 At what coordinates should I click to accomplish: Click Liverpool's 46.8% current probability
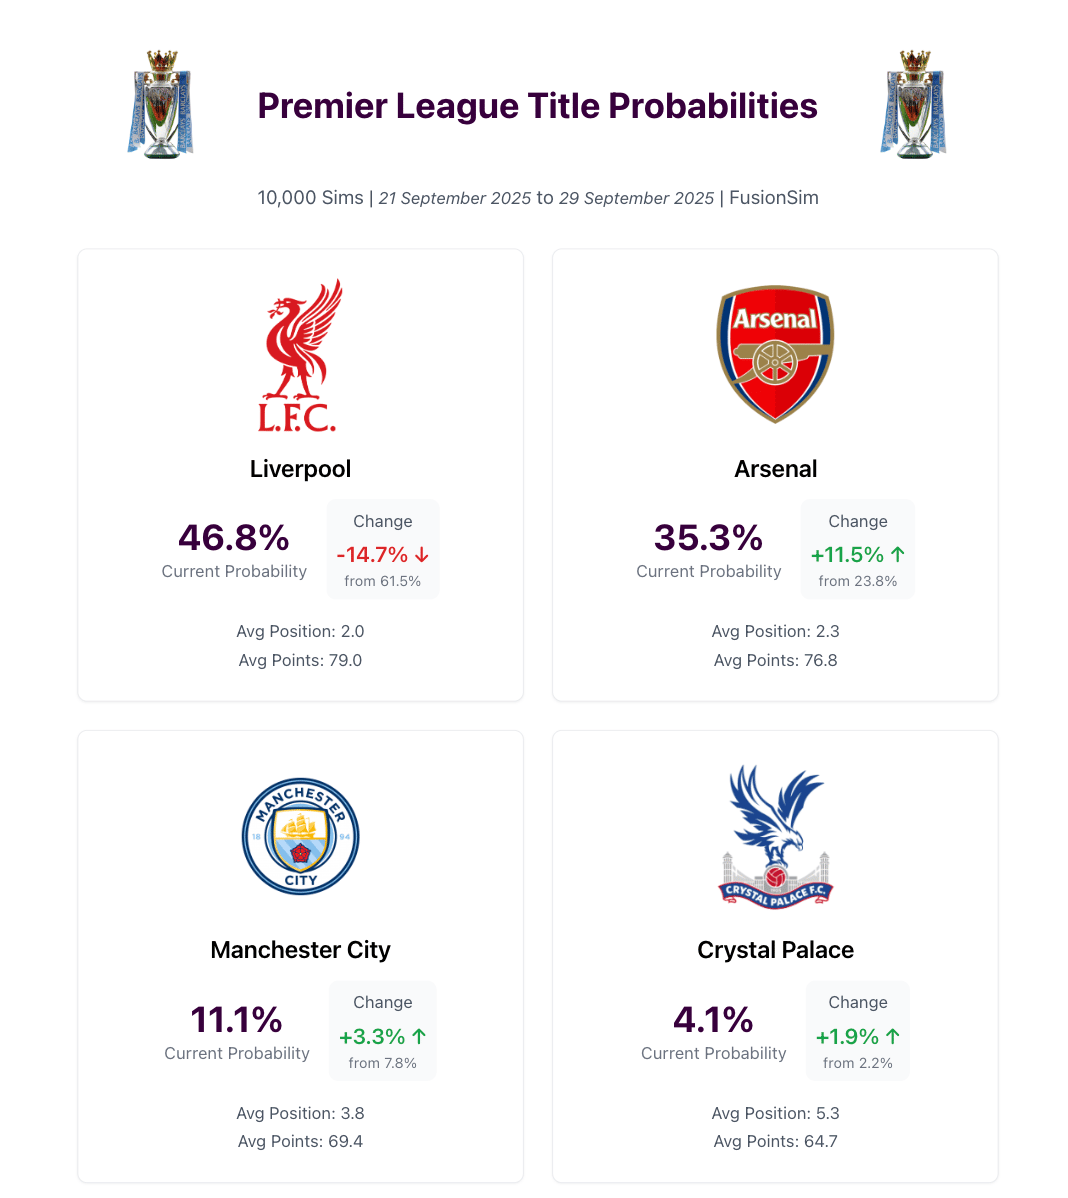click(234, 538)
